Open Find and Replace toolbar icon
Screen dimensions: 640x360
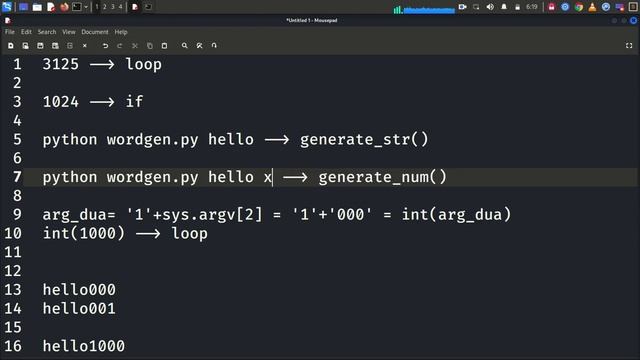tap(199, 46)
